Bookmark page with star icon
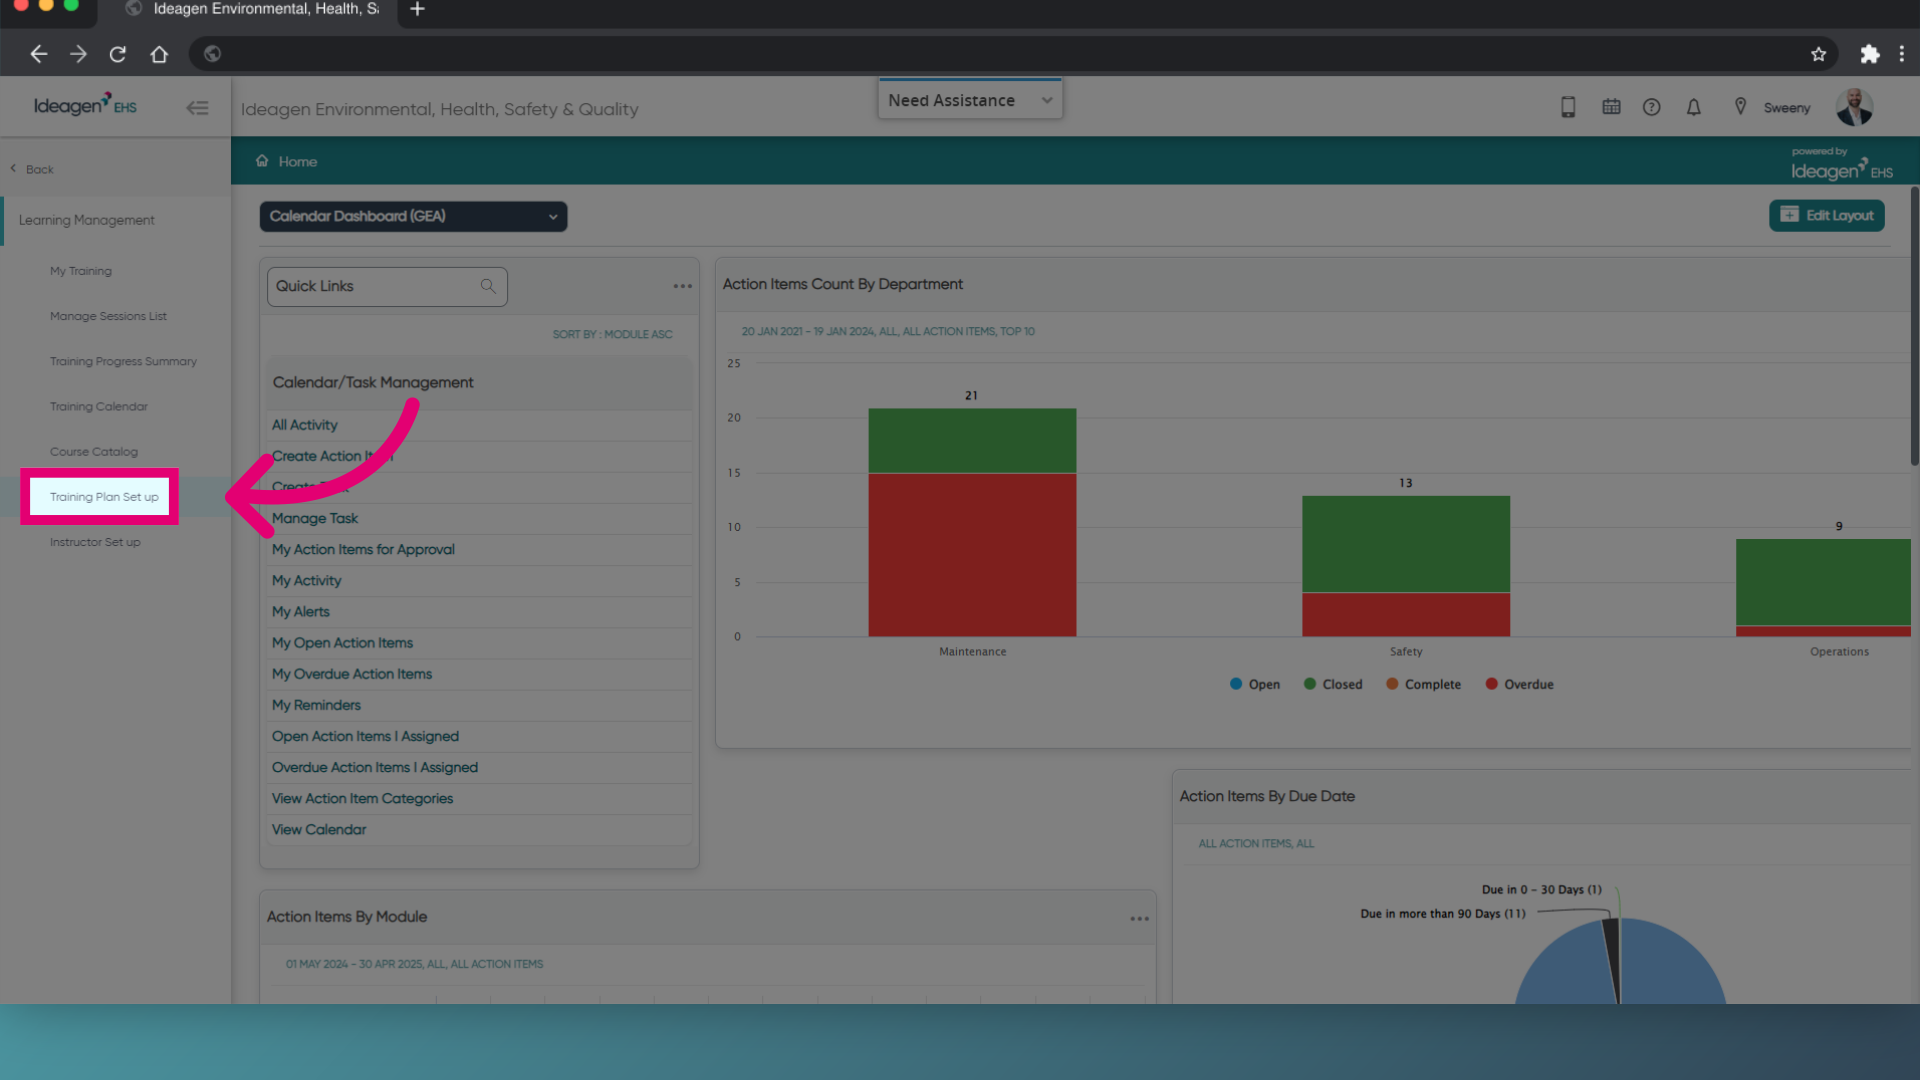Viewport: 1920px width, 1080px height. pos(1818,54)
